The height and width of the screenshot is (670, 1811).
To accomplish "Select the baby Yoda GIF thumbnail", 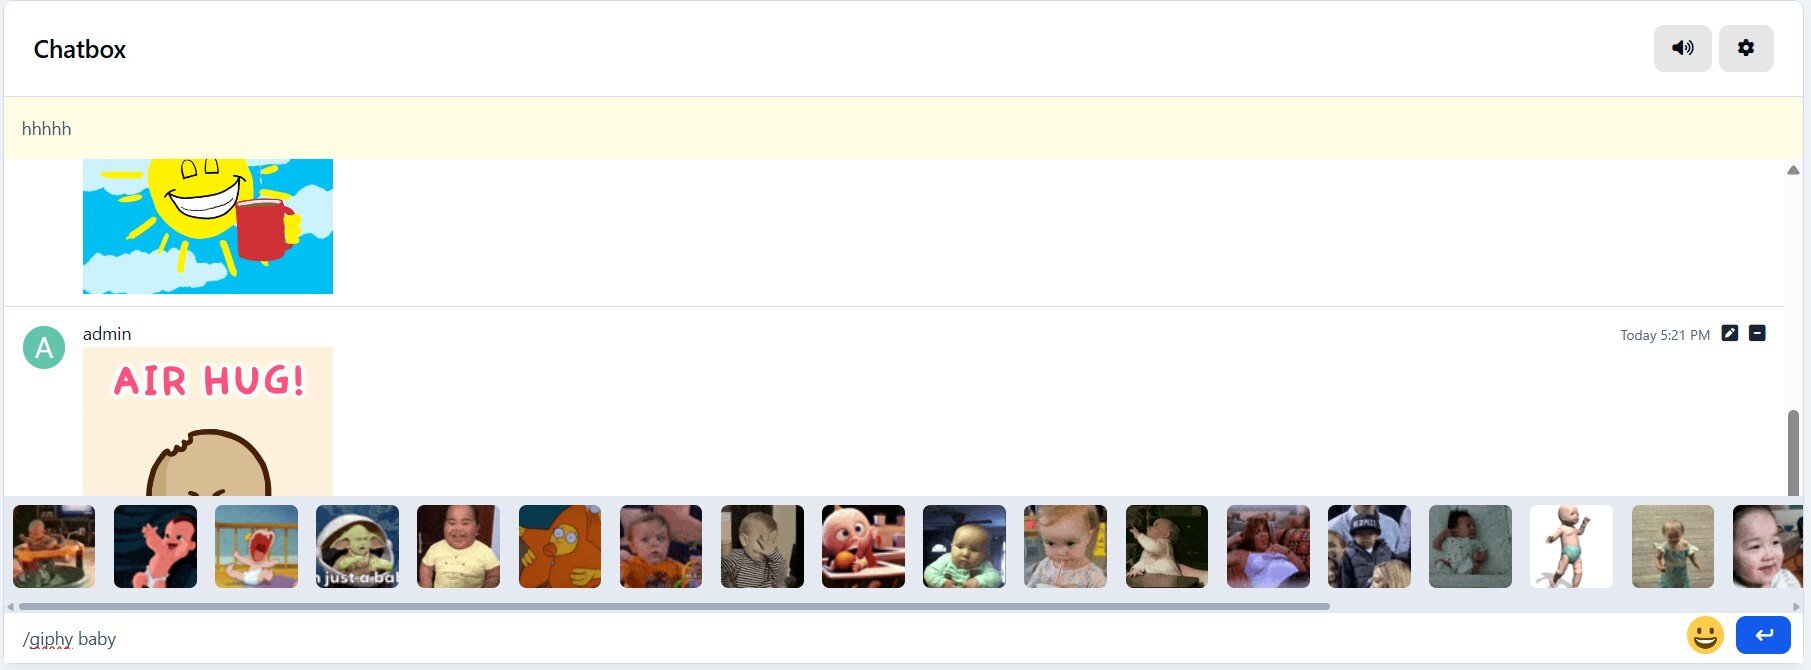I will click(357, 546).
